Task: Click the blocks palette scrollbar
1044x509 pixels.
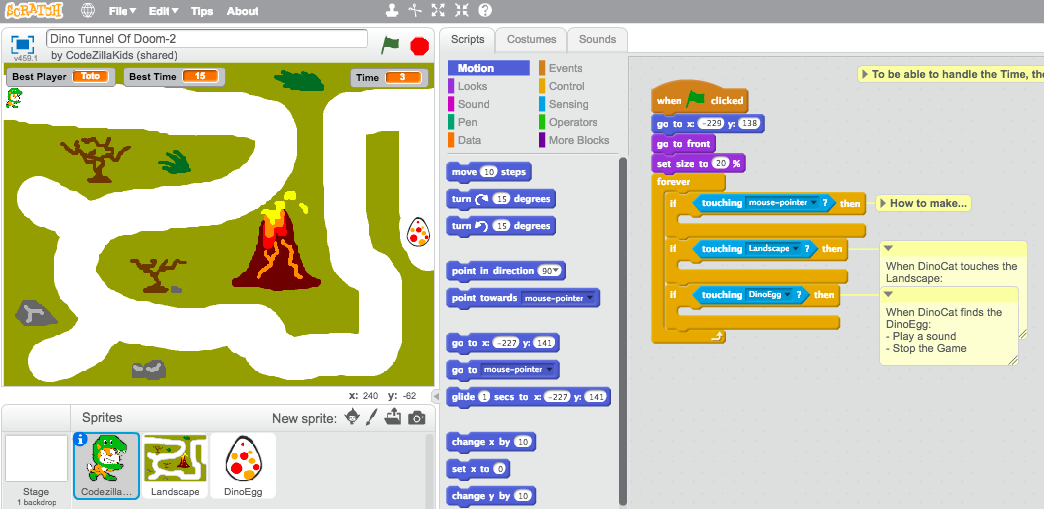Action: tap(623, 331)
